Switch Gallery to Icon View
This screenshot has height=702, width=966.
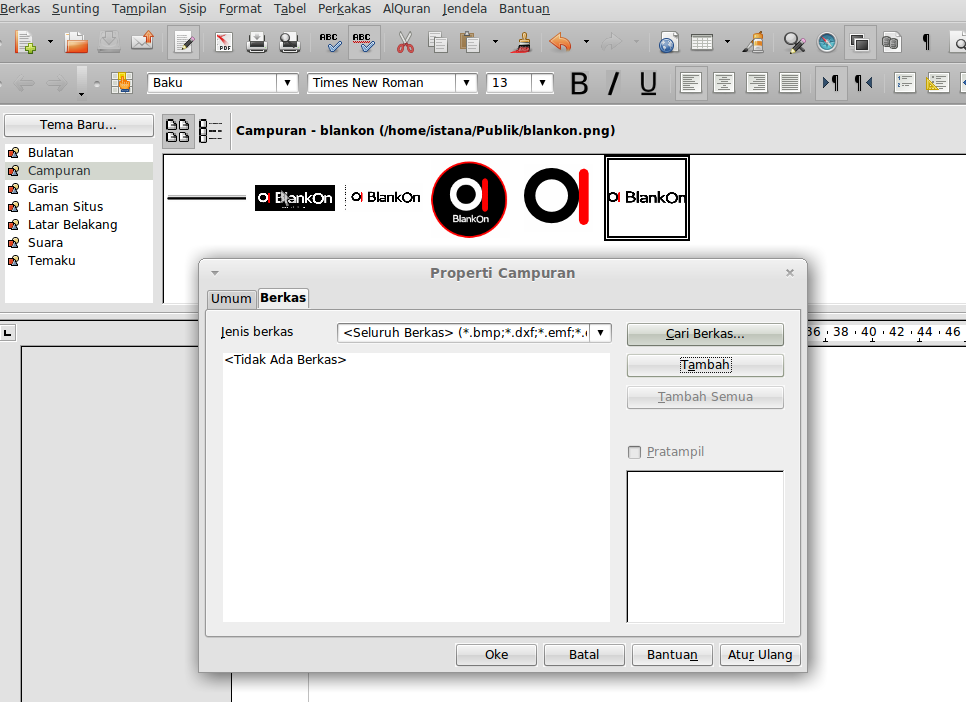(178, 131)
